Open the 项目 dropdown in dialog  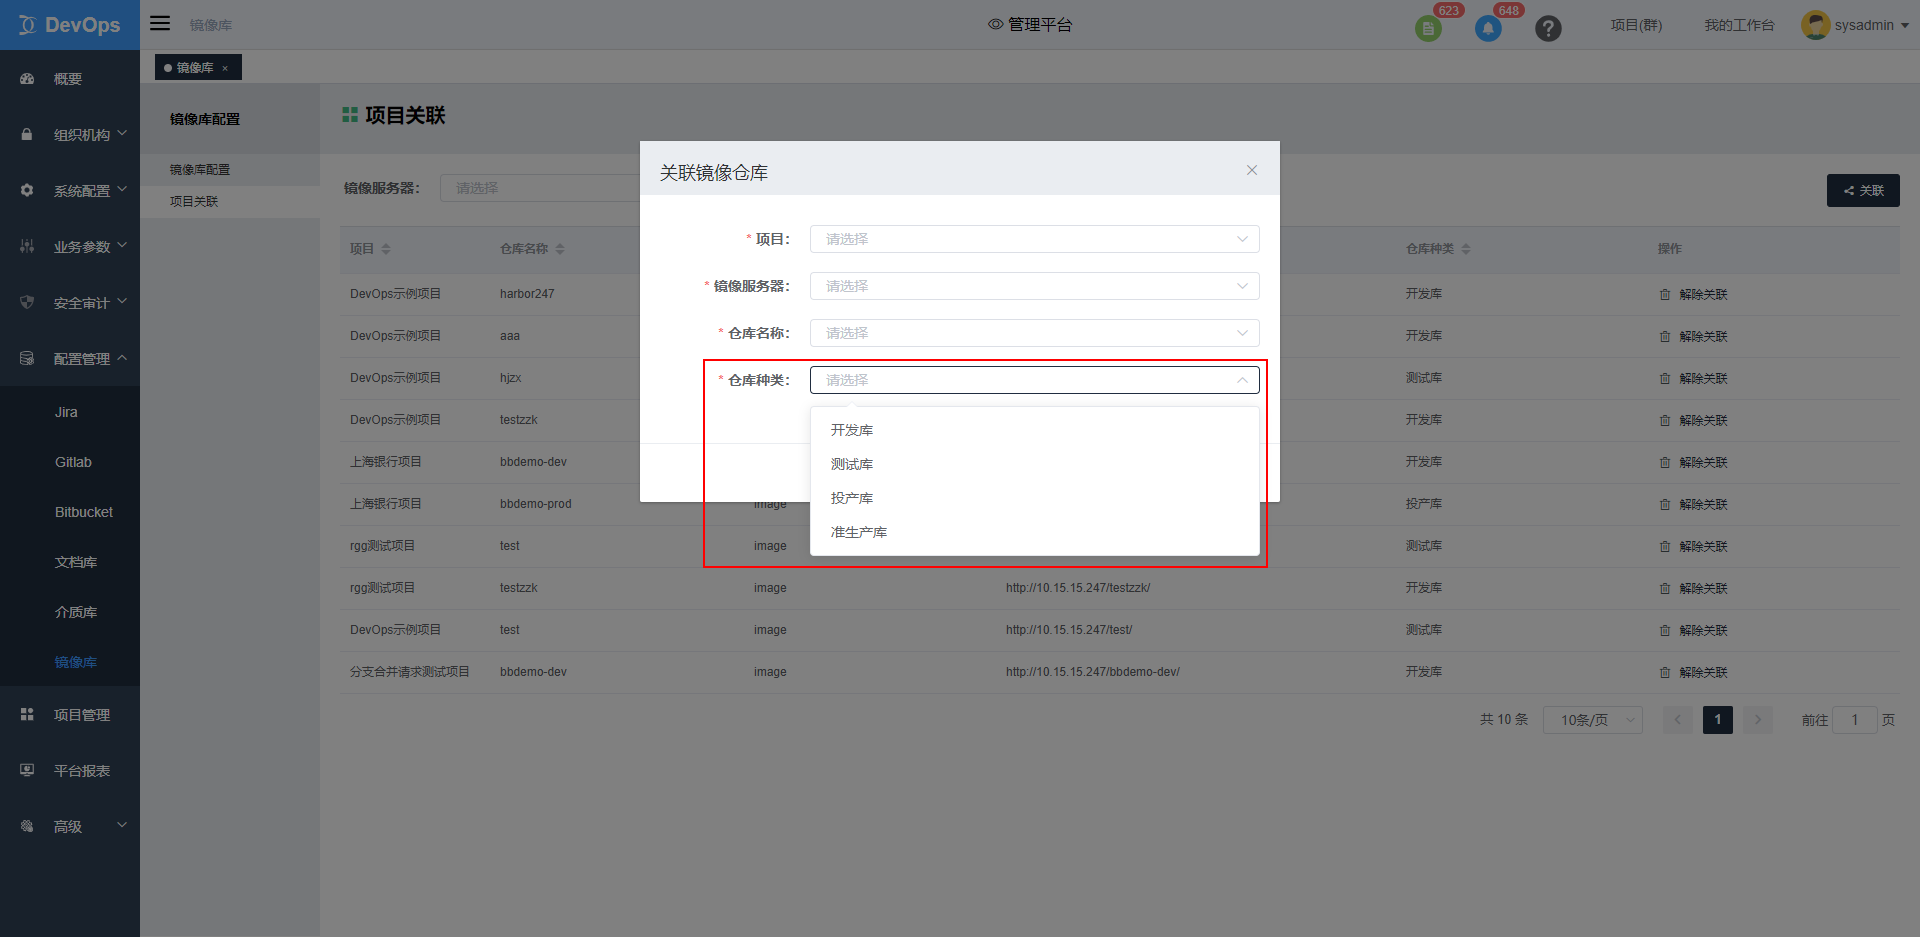coord(1034,239)
